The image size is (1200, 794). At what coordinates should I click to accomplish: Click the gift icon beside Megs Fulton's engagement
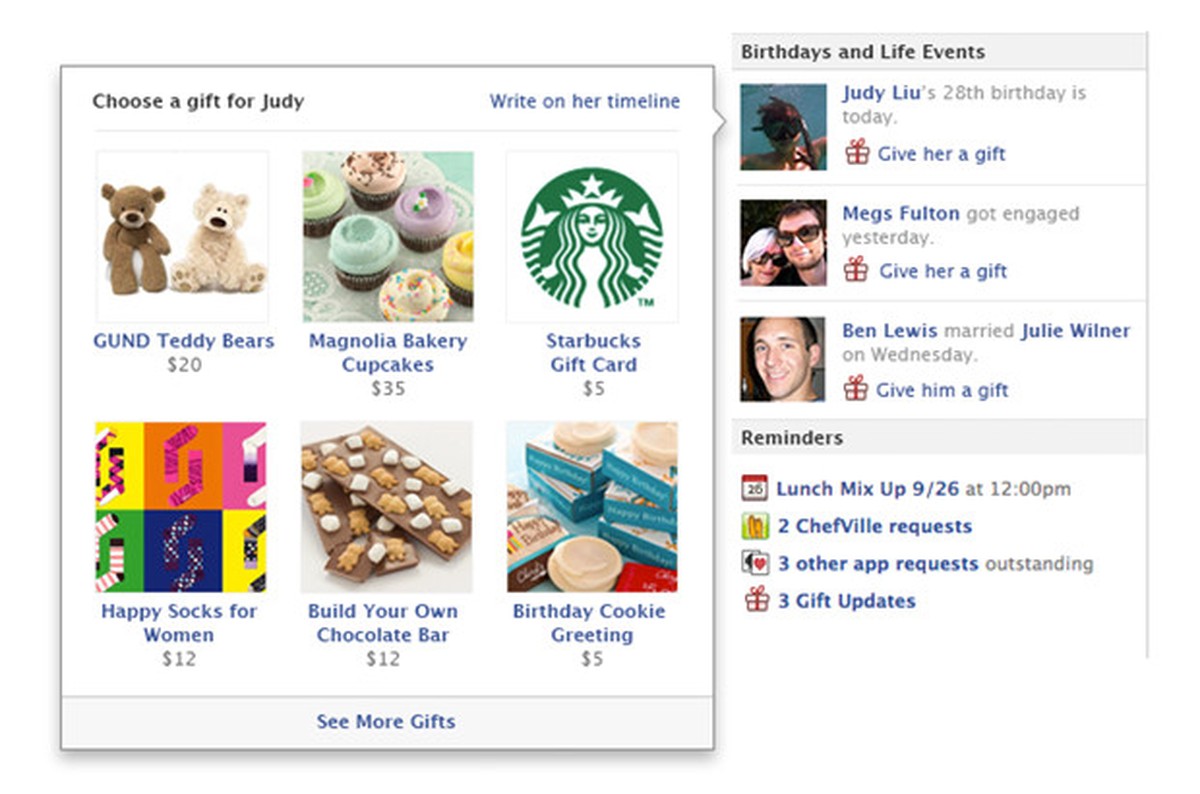click(856, 271)
